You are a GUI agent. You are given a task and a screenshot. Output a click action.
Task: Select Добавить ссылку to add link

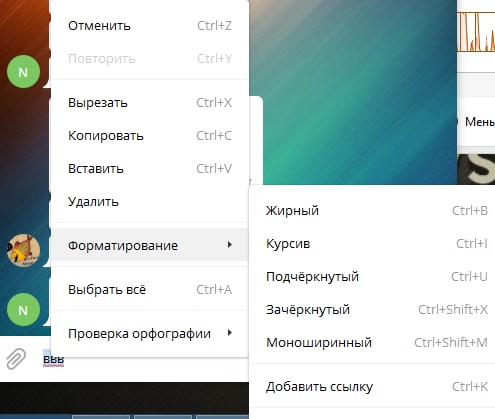(x=372, y=387)
